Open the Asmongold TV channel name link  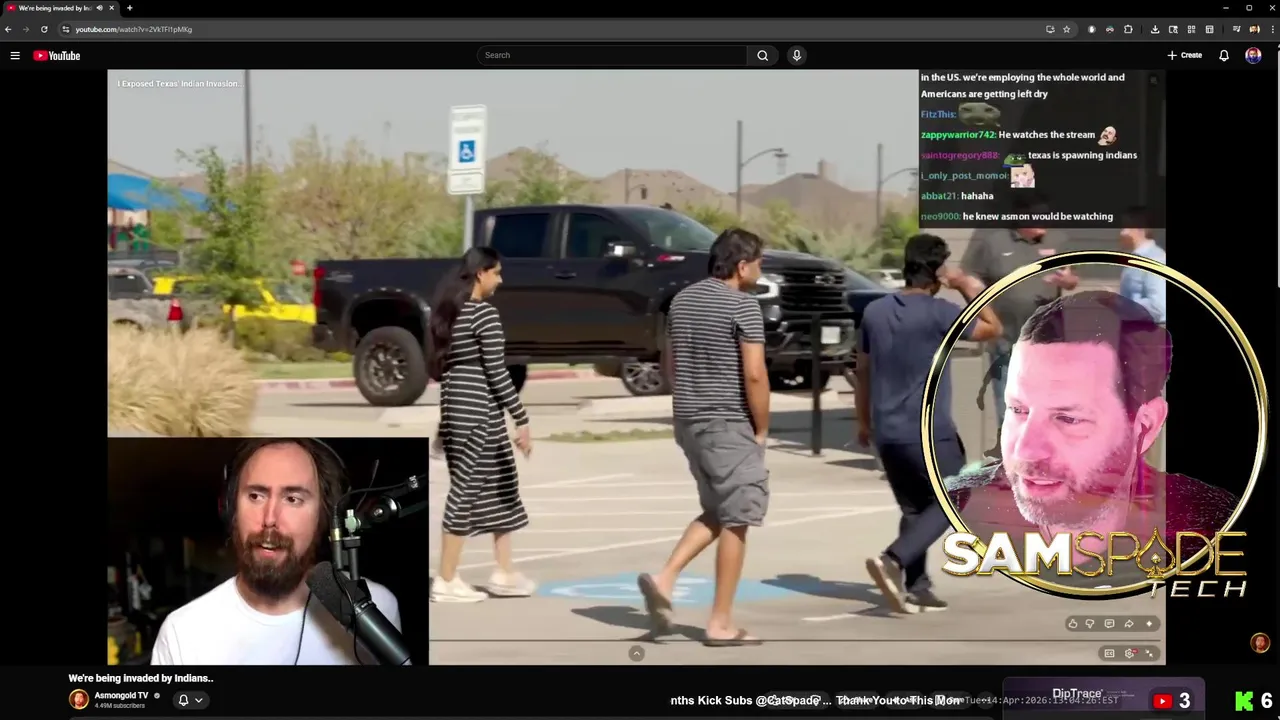[121, 695]
